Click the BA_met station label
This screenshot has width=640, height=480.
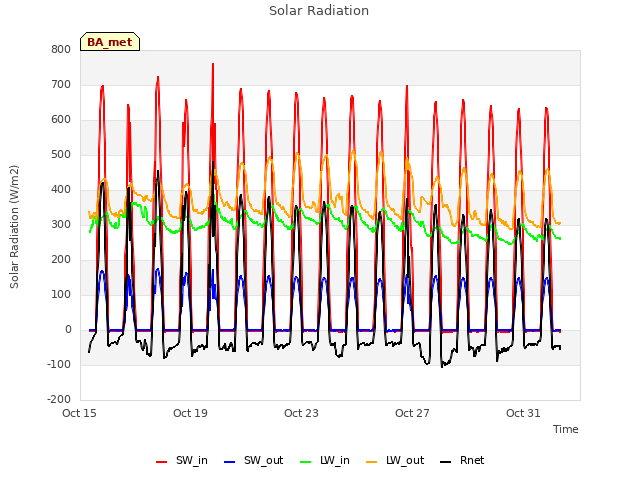[110, 42]
